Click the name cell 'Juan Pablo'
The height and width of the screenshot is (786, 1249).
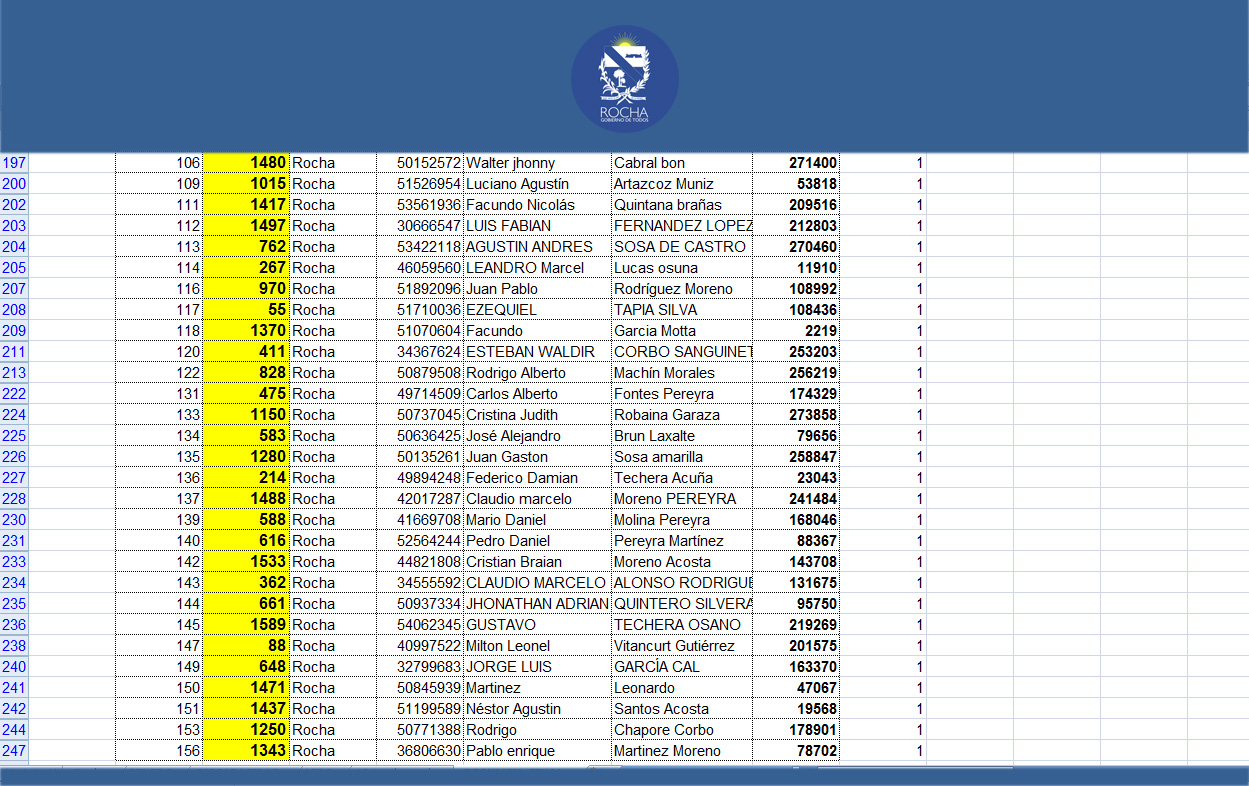538,289
